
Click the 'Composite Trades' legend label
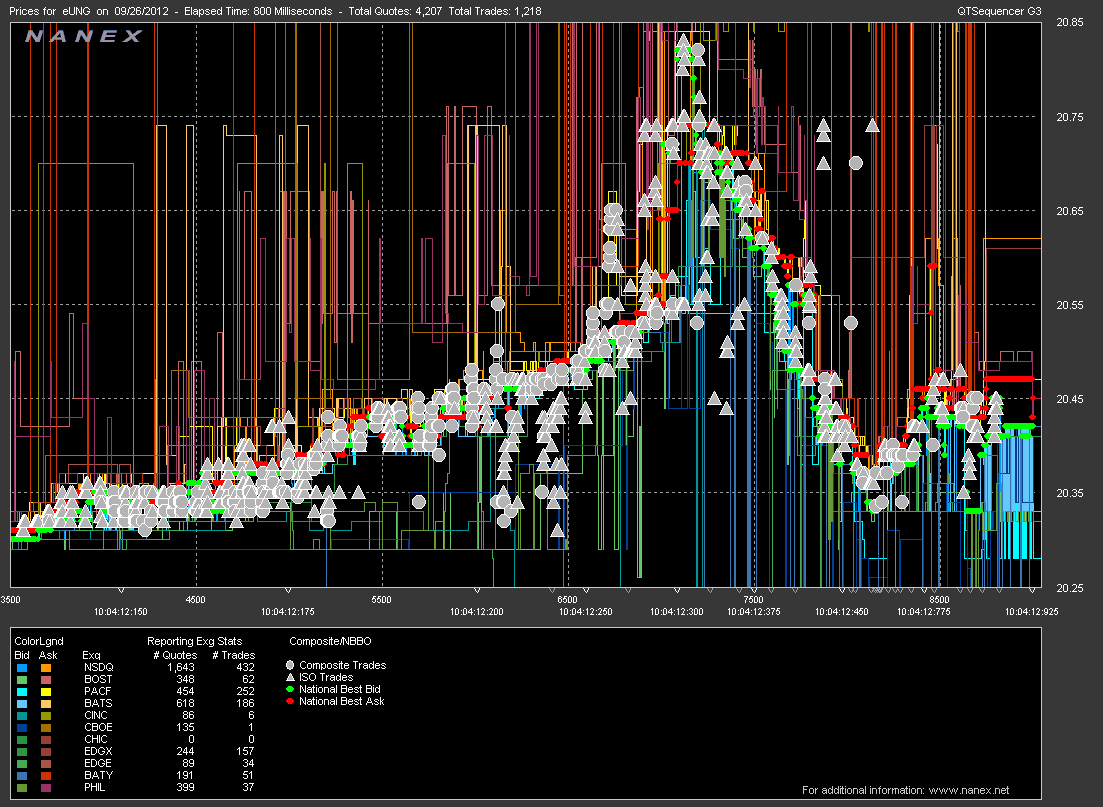[343, 665]
